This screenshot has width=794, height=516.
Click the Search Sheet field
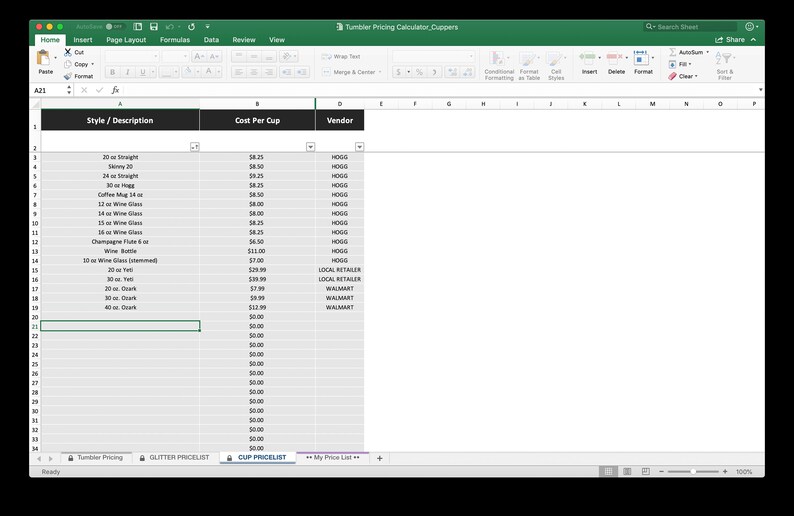(691, 27)
